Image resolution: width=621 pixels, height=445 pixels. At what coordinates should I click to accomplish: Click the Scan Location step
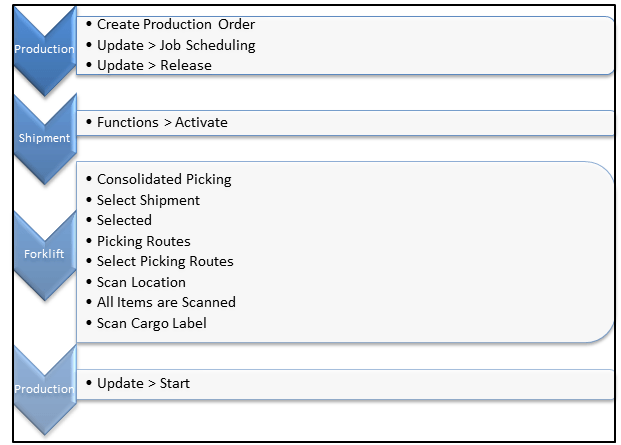[141, 282]
